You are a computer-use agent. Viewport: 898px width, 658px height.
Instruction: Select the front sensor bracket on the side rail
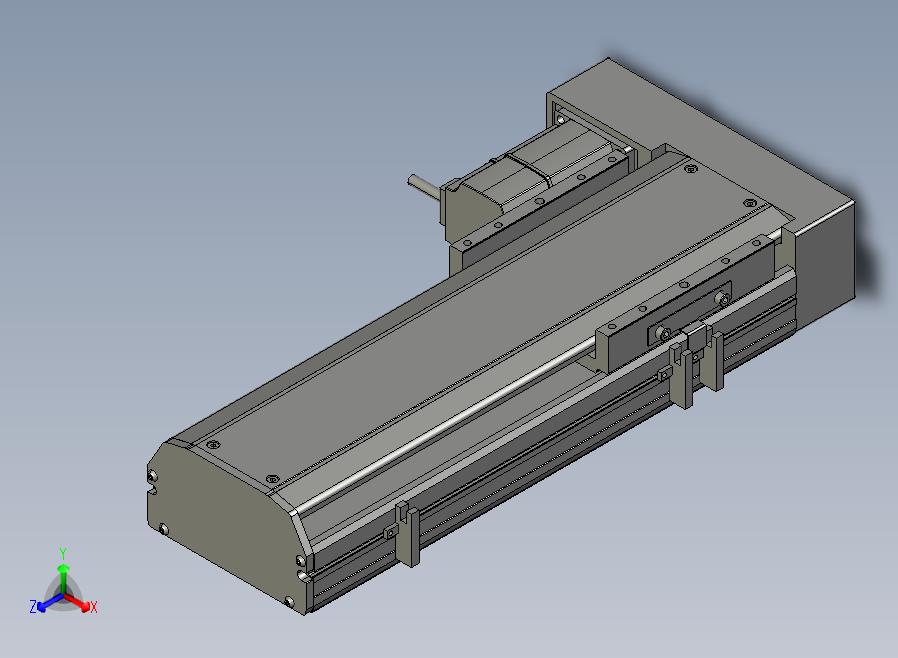(x=406, y=534)
